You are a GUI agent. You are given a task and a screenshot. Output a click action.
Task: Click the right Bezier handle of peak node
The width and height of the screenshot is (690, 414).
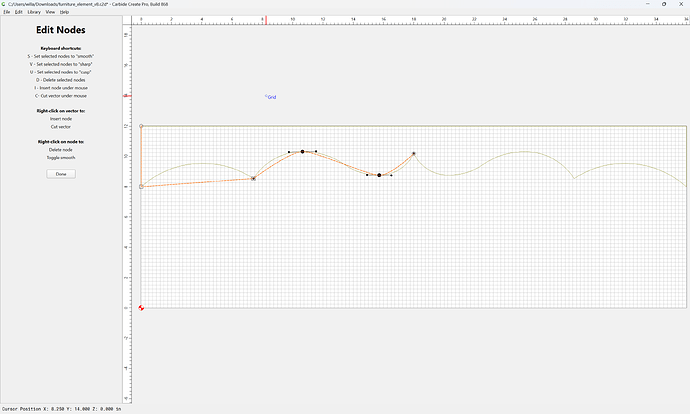[x=316, y=151]
